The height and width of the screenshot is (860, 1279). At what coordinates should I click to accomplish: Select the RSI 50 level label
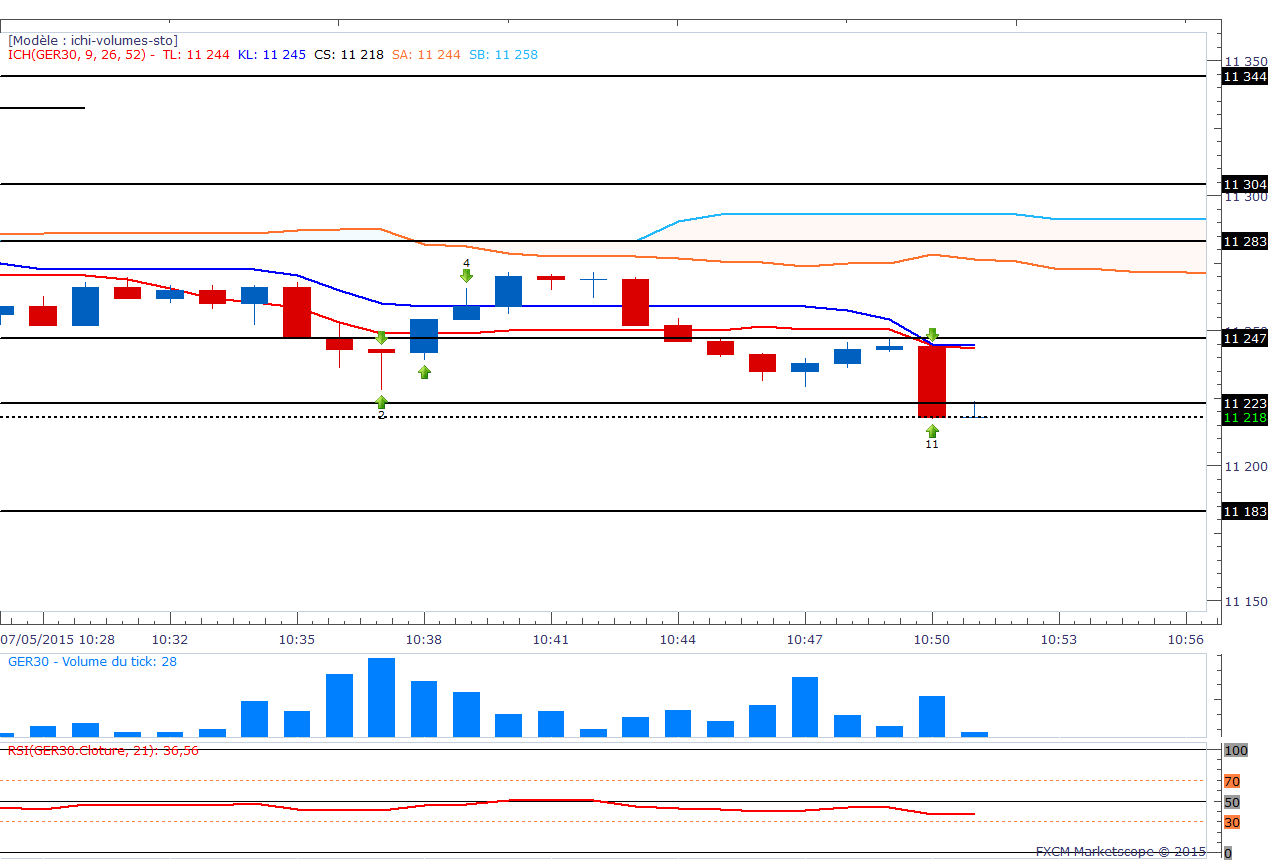coord(1232,802)
